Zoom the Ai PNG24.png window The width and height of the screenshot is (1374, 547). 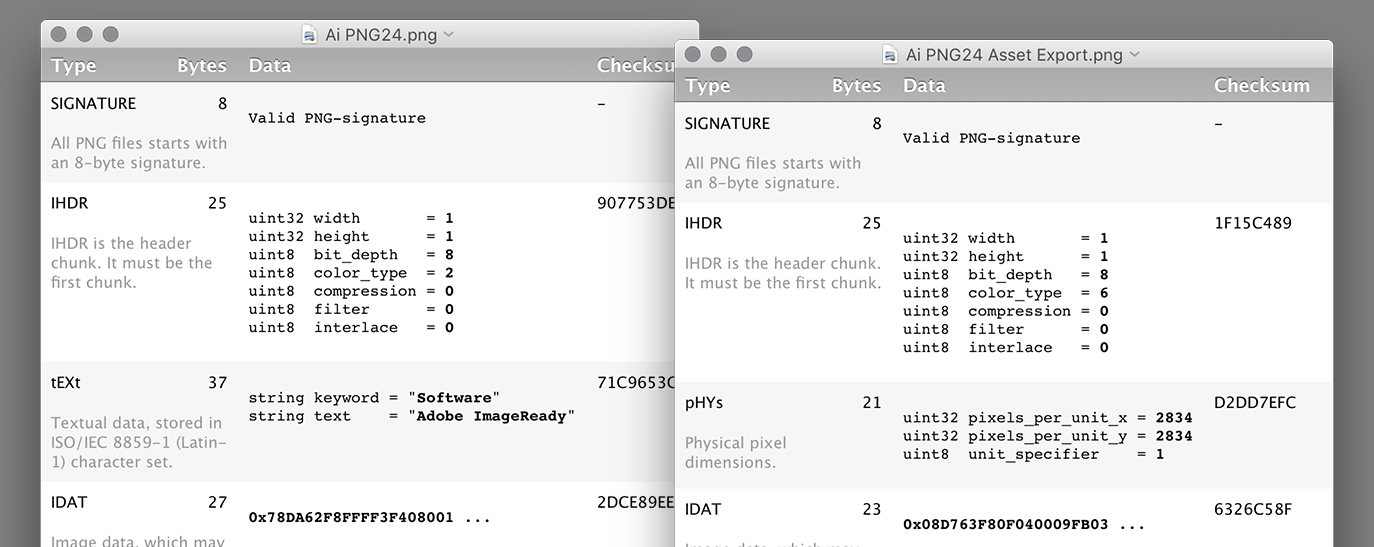coord(111,34)
